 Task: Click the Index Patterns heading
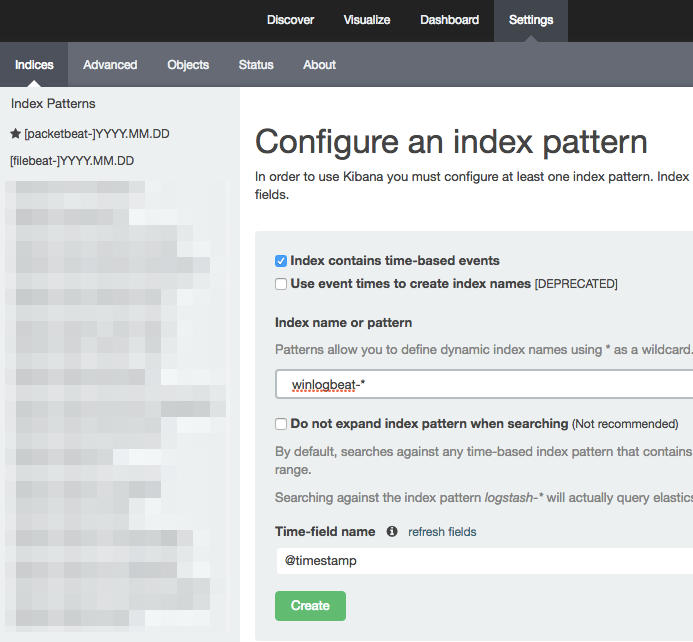[x=53, y=103]
